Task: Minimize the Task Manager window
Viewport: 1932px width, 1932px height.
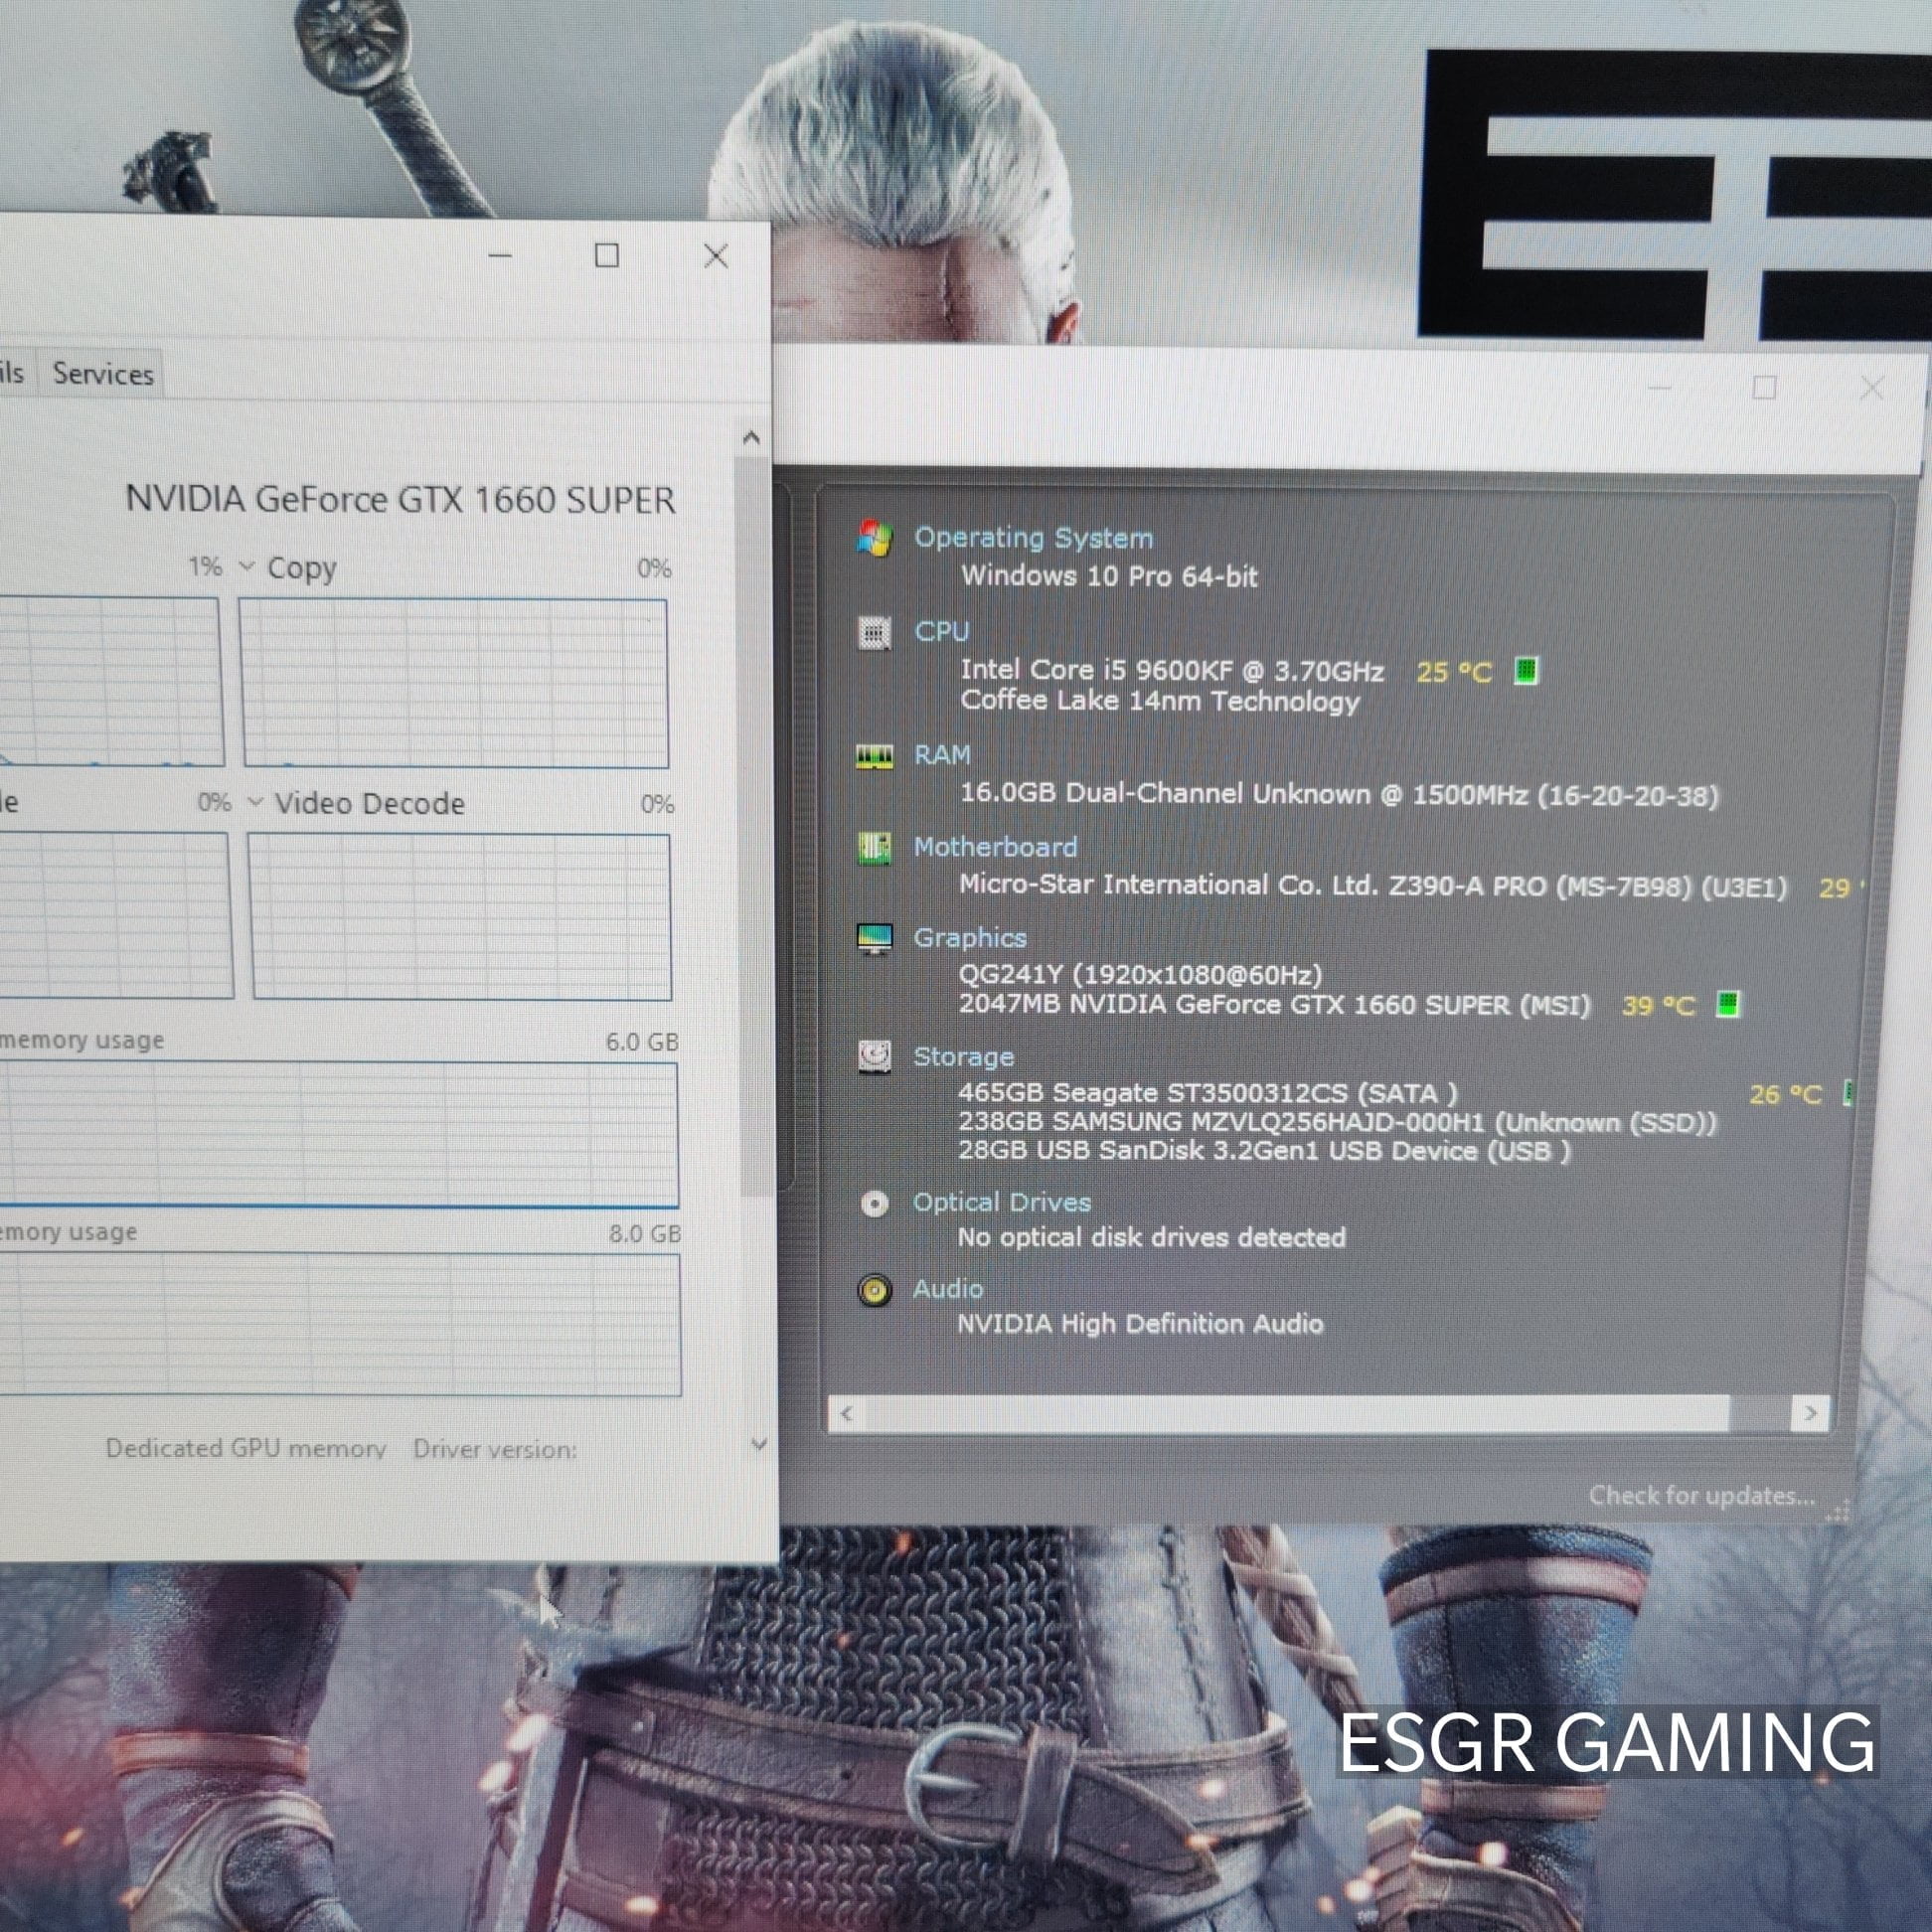Action: pyautogui.click(x=500, y=256)
